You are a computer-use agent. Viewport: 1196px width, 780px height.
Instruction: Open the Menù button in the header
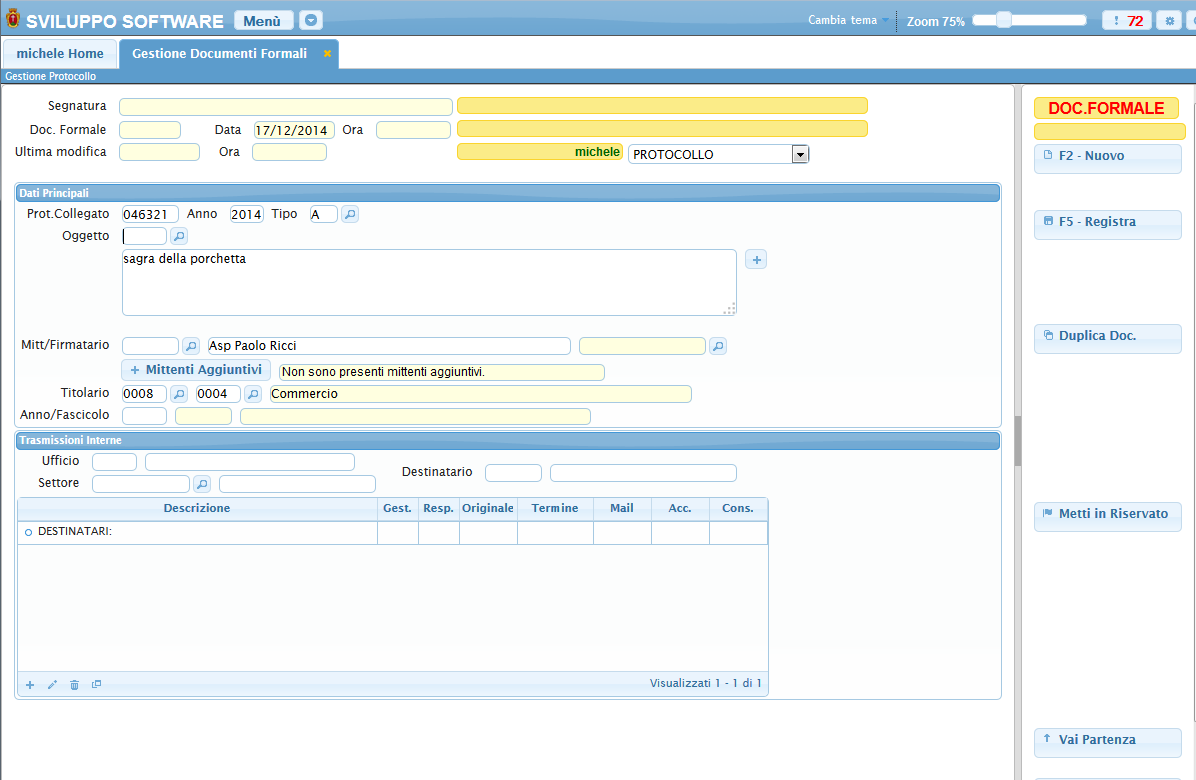pyautogui.click(x=263, y=21)
